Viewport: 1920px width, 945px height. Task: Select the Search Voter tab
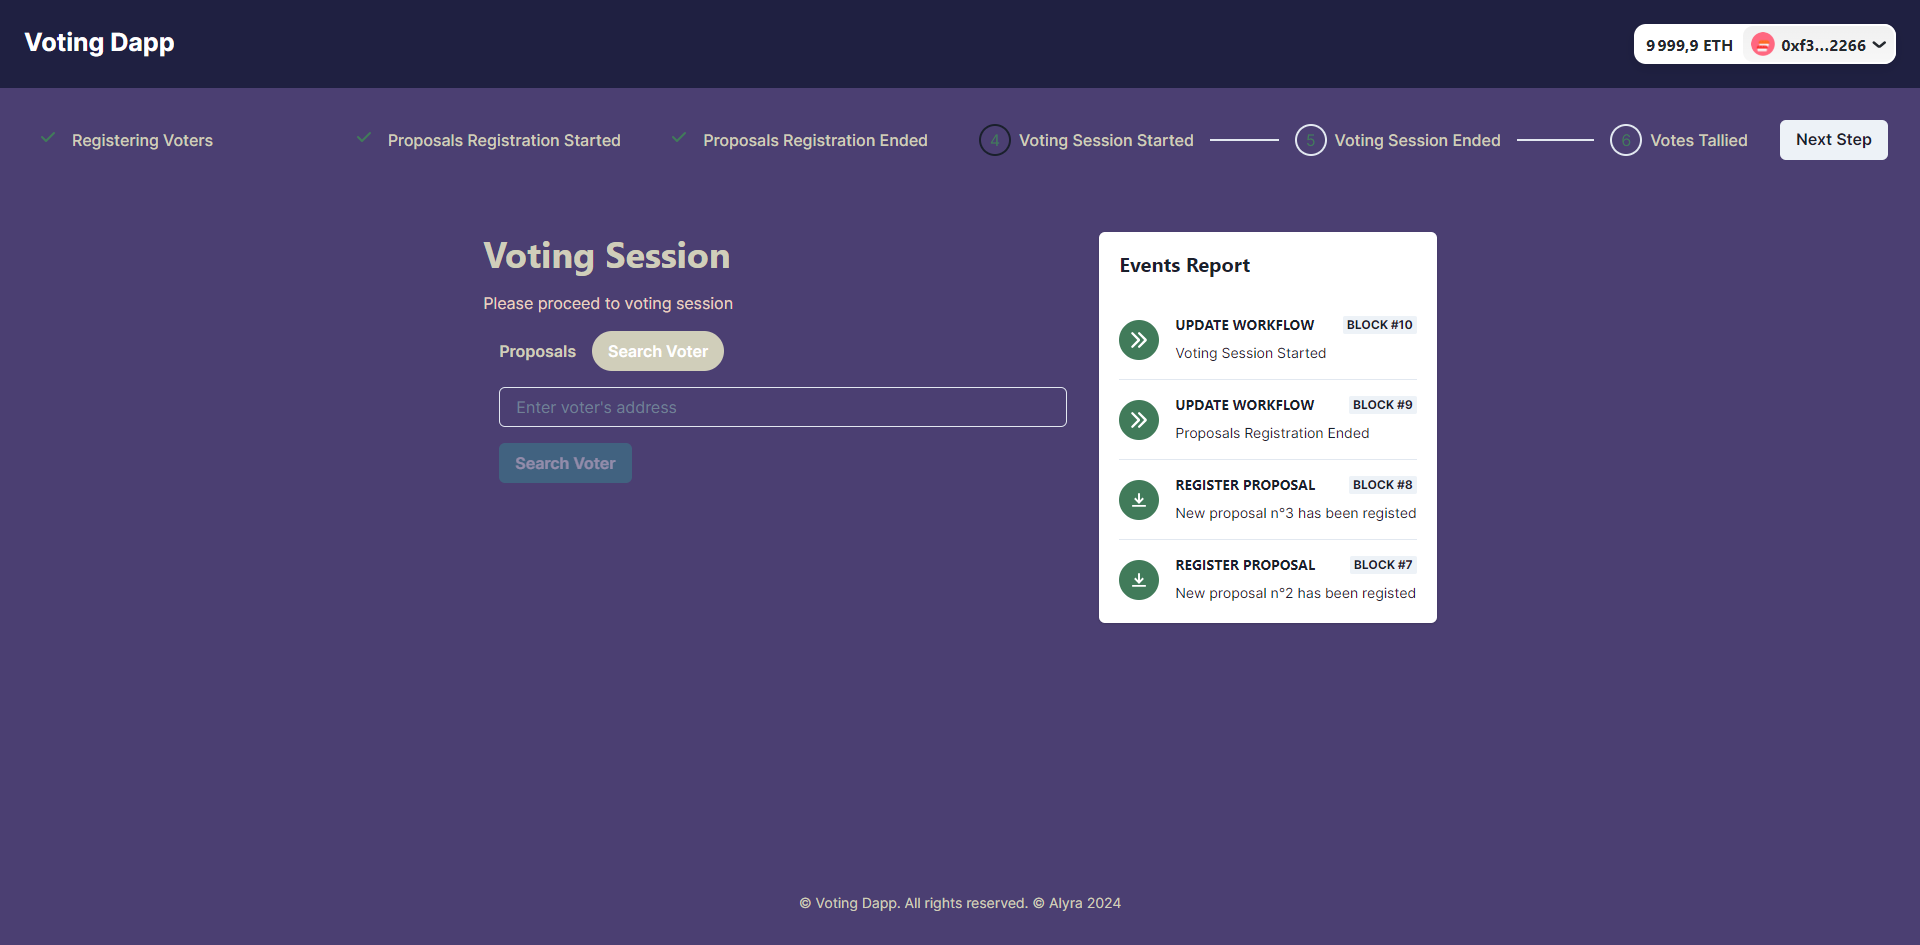coord(658,351)
